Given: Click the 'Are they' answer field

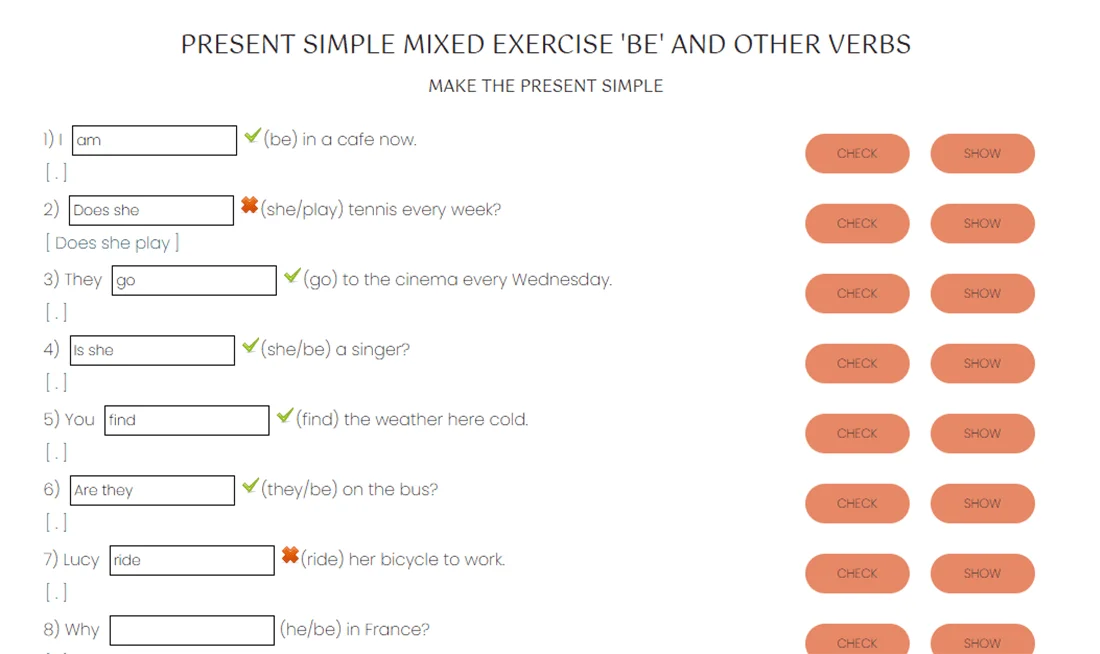Looking at the screenshot, I should 152,490.
